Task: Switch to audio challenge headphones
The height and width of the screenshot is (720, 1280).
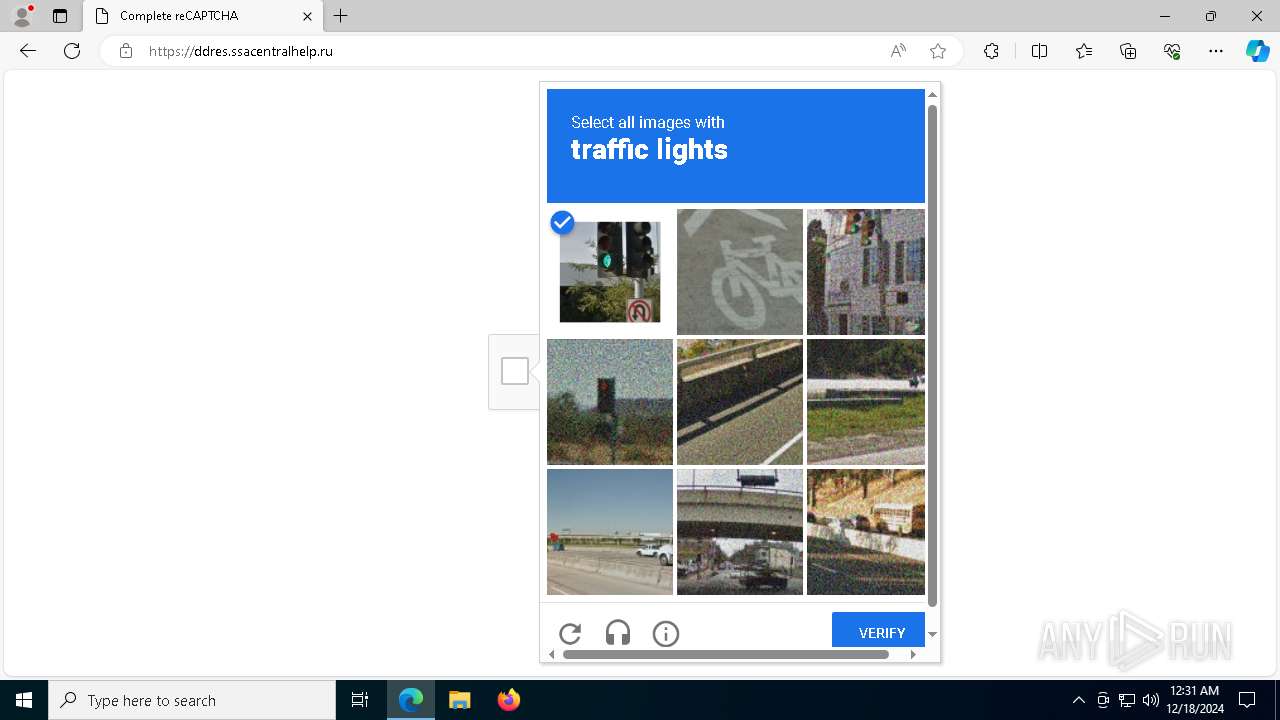Action: 618,633
